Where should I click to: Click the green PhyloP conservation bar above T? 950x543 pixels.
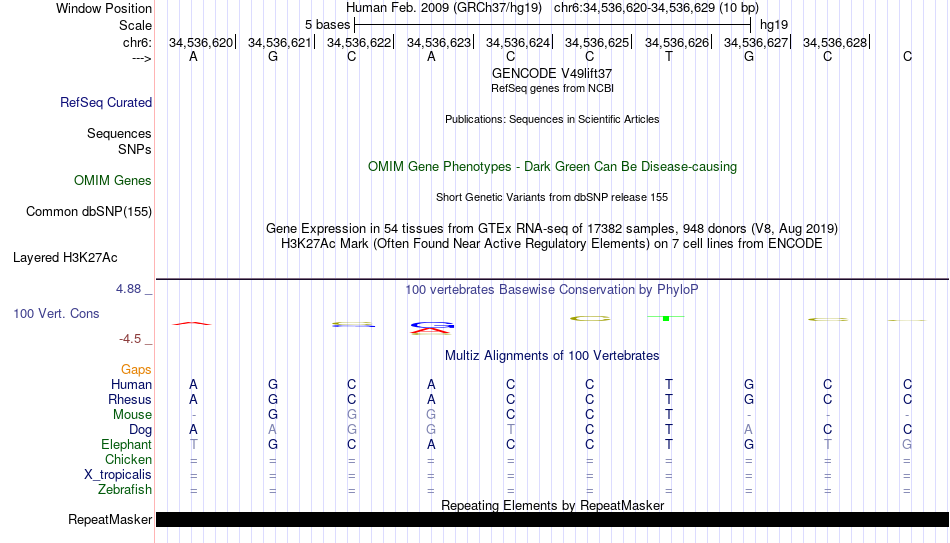point(666,318)
